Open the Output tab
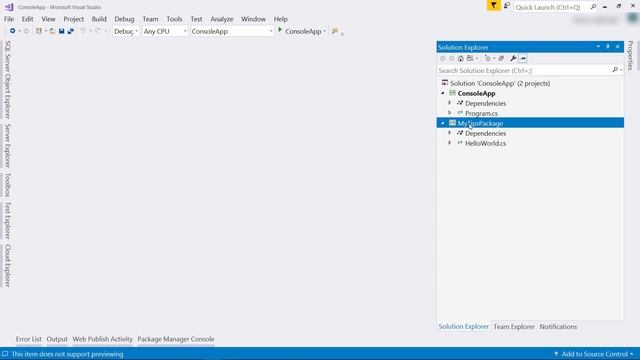The height and width of the screenshot is (360, 640). click(x=57, y=339)
